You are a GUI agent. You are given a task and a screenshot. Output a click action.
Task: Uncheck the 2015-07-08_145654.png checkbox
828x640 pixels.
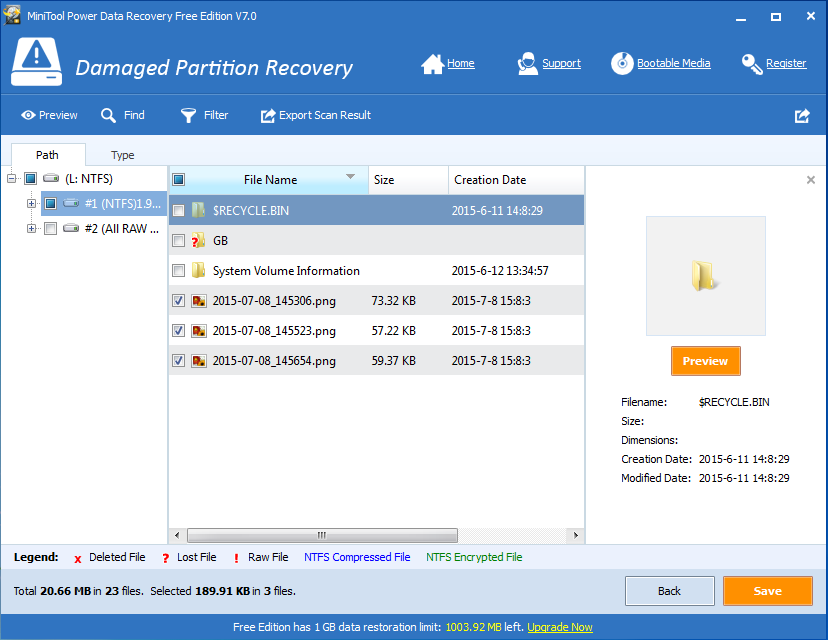[178, 361]
